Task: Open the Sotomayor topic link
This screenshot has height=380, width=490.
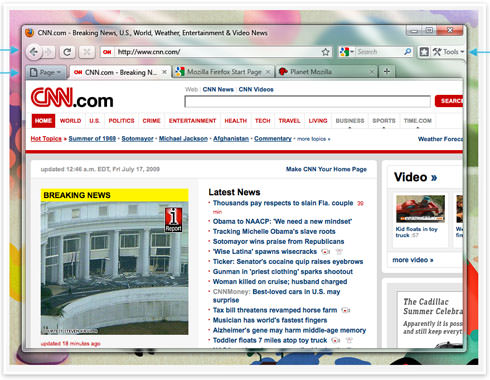Action: [x=137, y=139]
